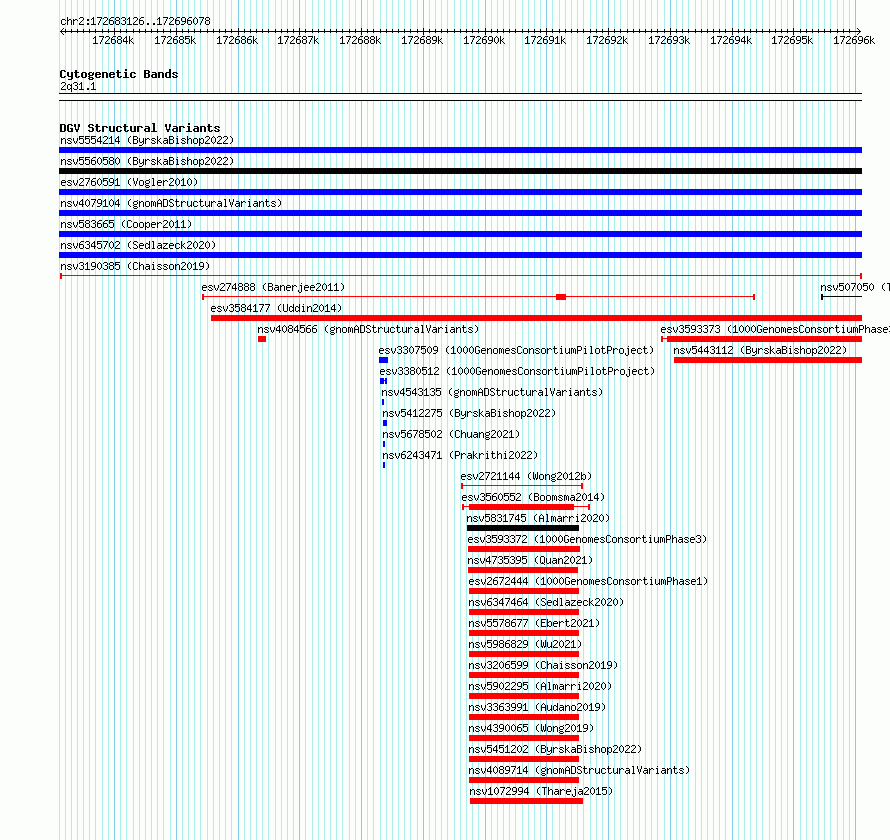Select nsv4089714 (gnomADStructuralVariants) label
Screen dimensions: 890x840
(579, 770)
